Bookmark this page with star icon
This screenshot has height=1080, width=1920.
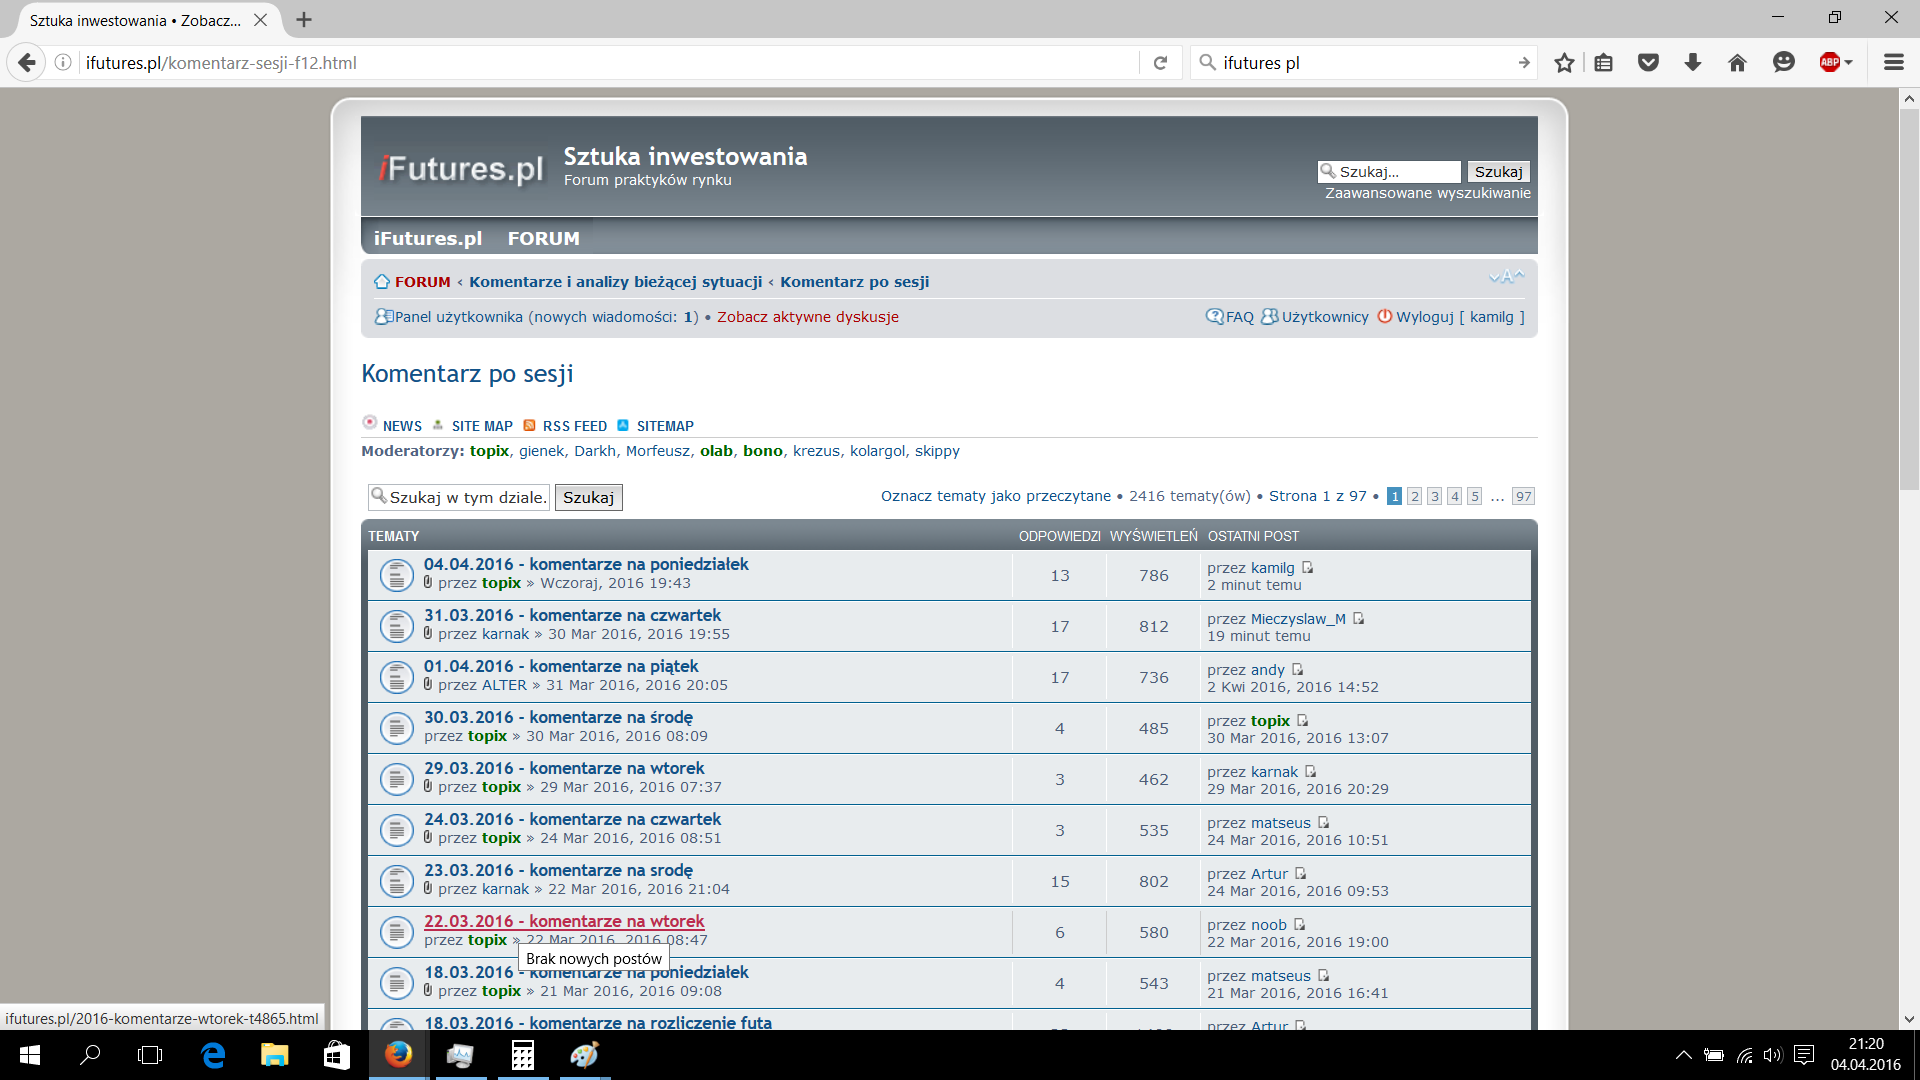click(x=1564, y=63)
